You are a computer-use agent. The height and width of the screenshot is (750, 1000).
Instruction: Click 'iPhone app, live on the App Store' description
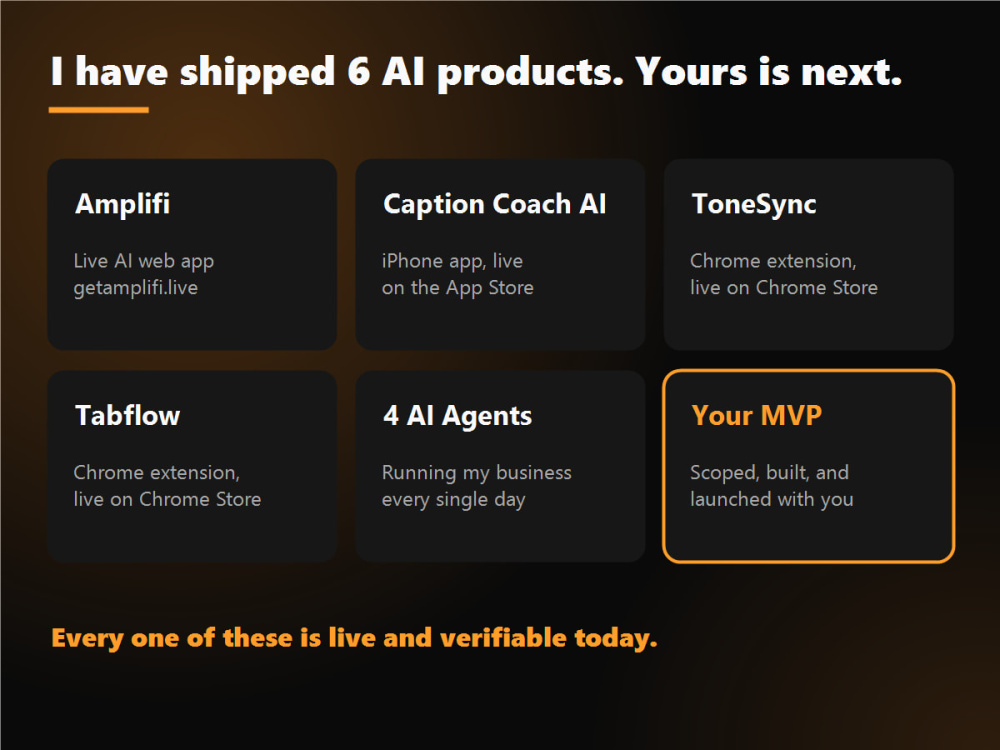(x=457, y=274)
